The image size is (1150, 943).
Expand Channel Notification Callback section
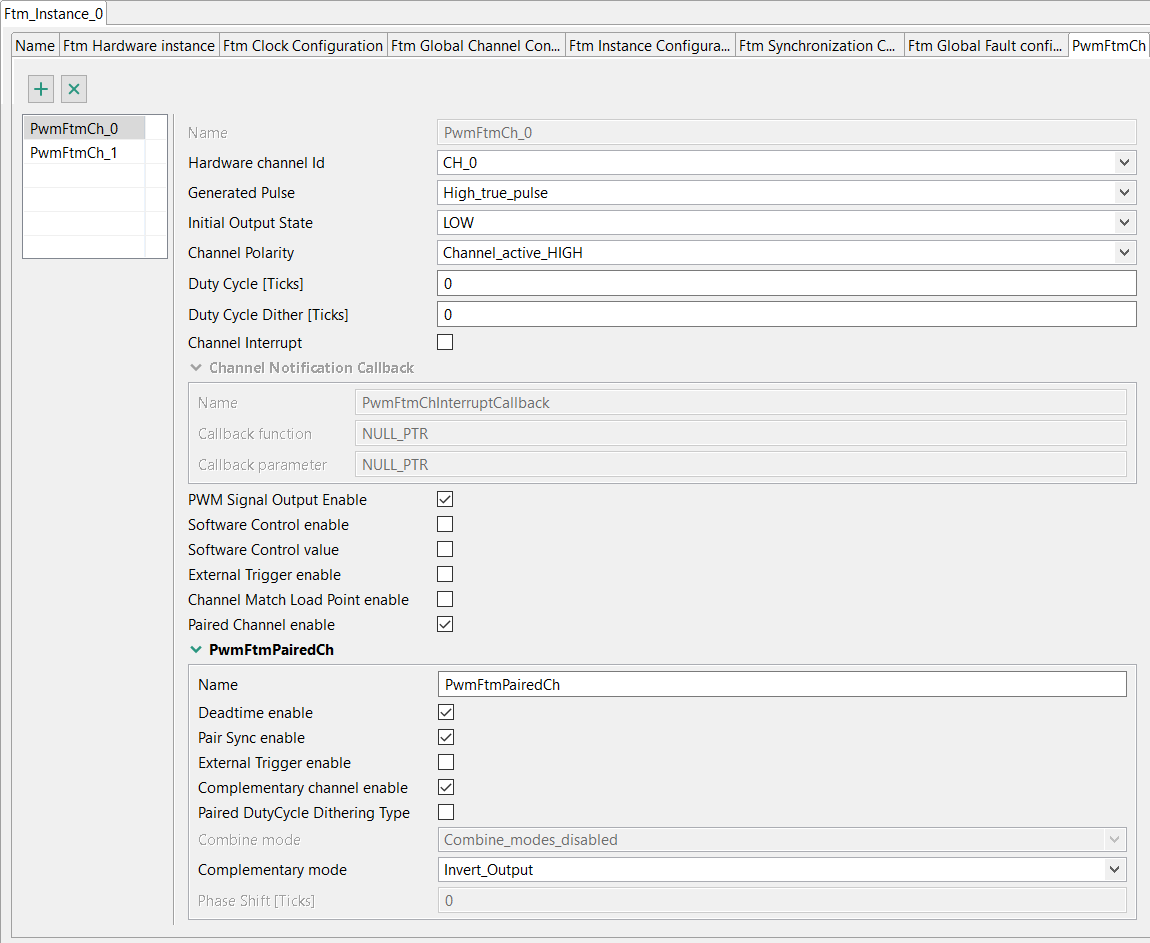point(196,368)
